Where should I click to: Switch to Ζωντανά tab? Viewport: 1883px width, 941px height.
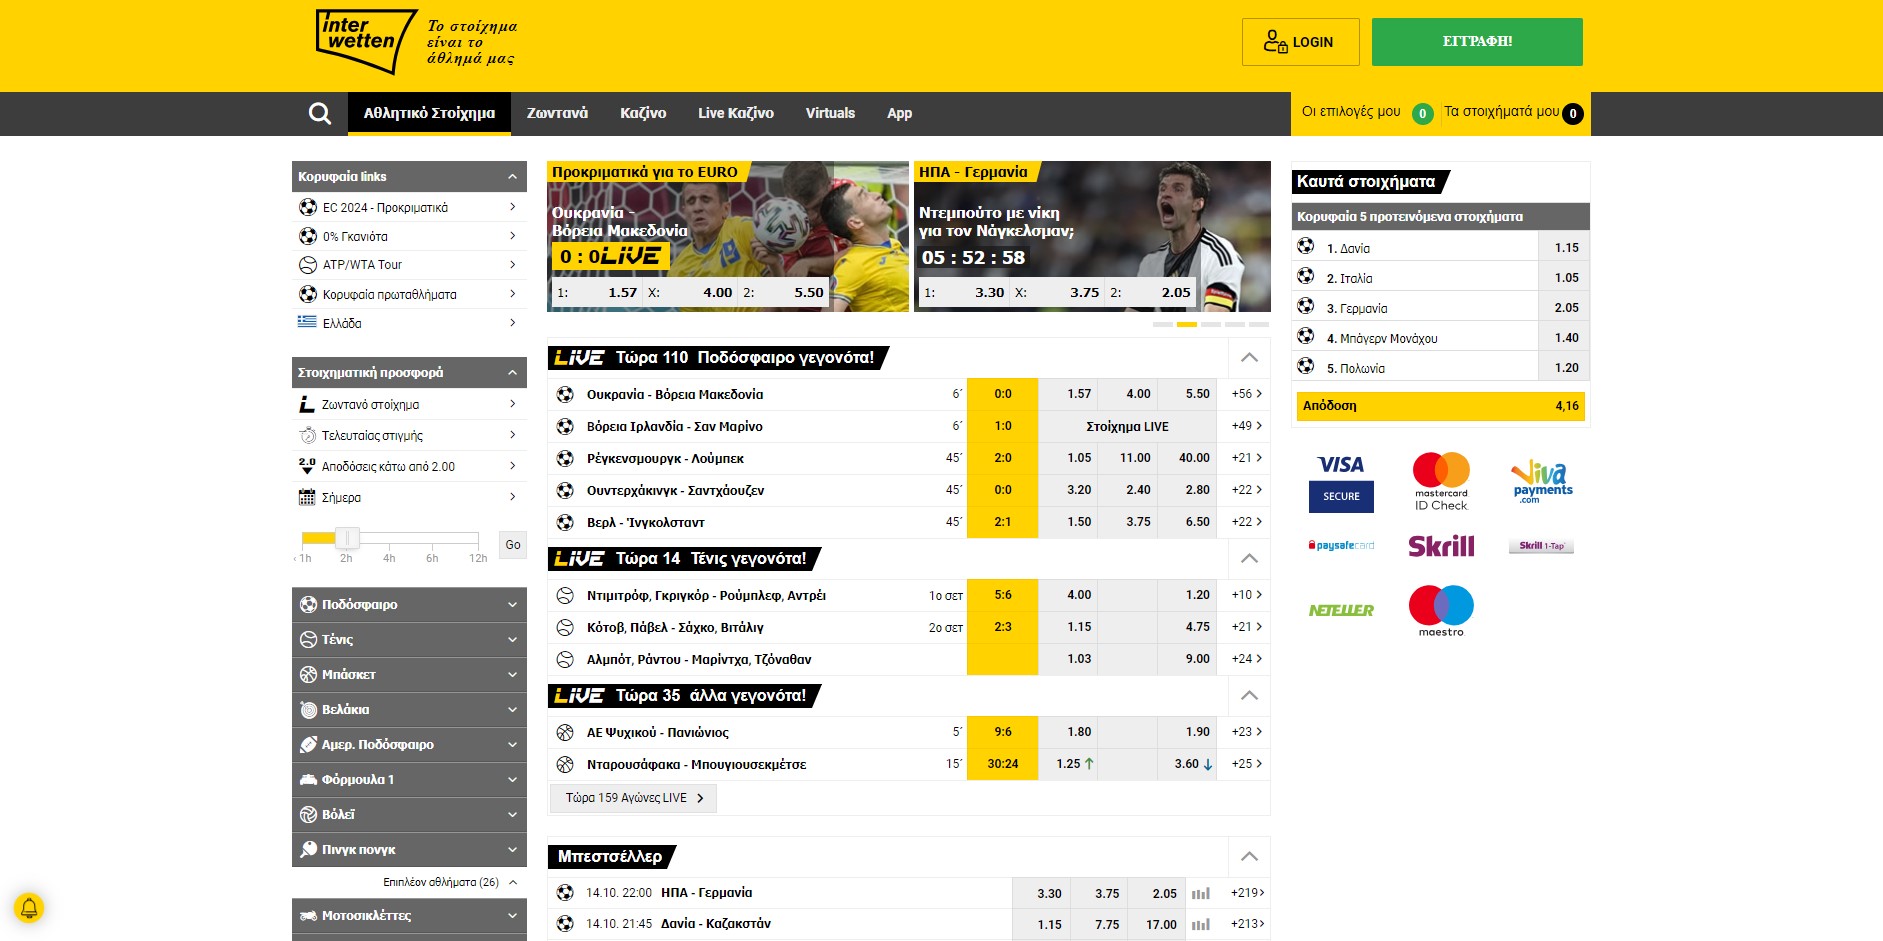(557, 114)
